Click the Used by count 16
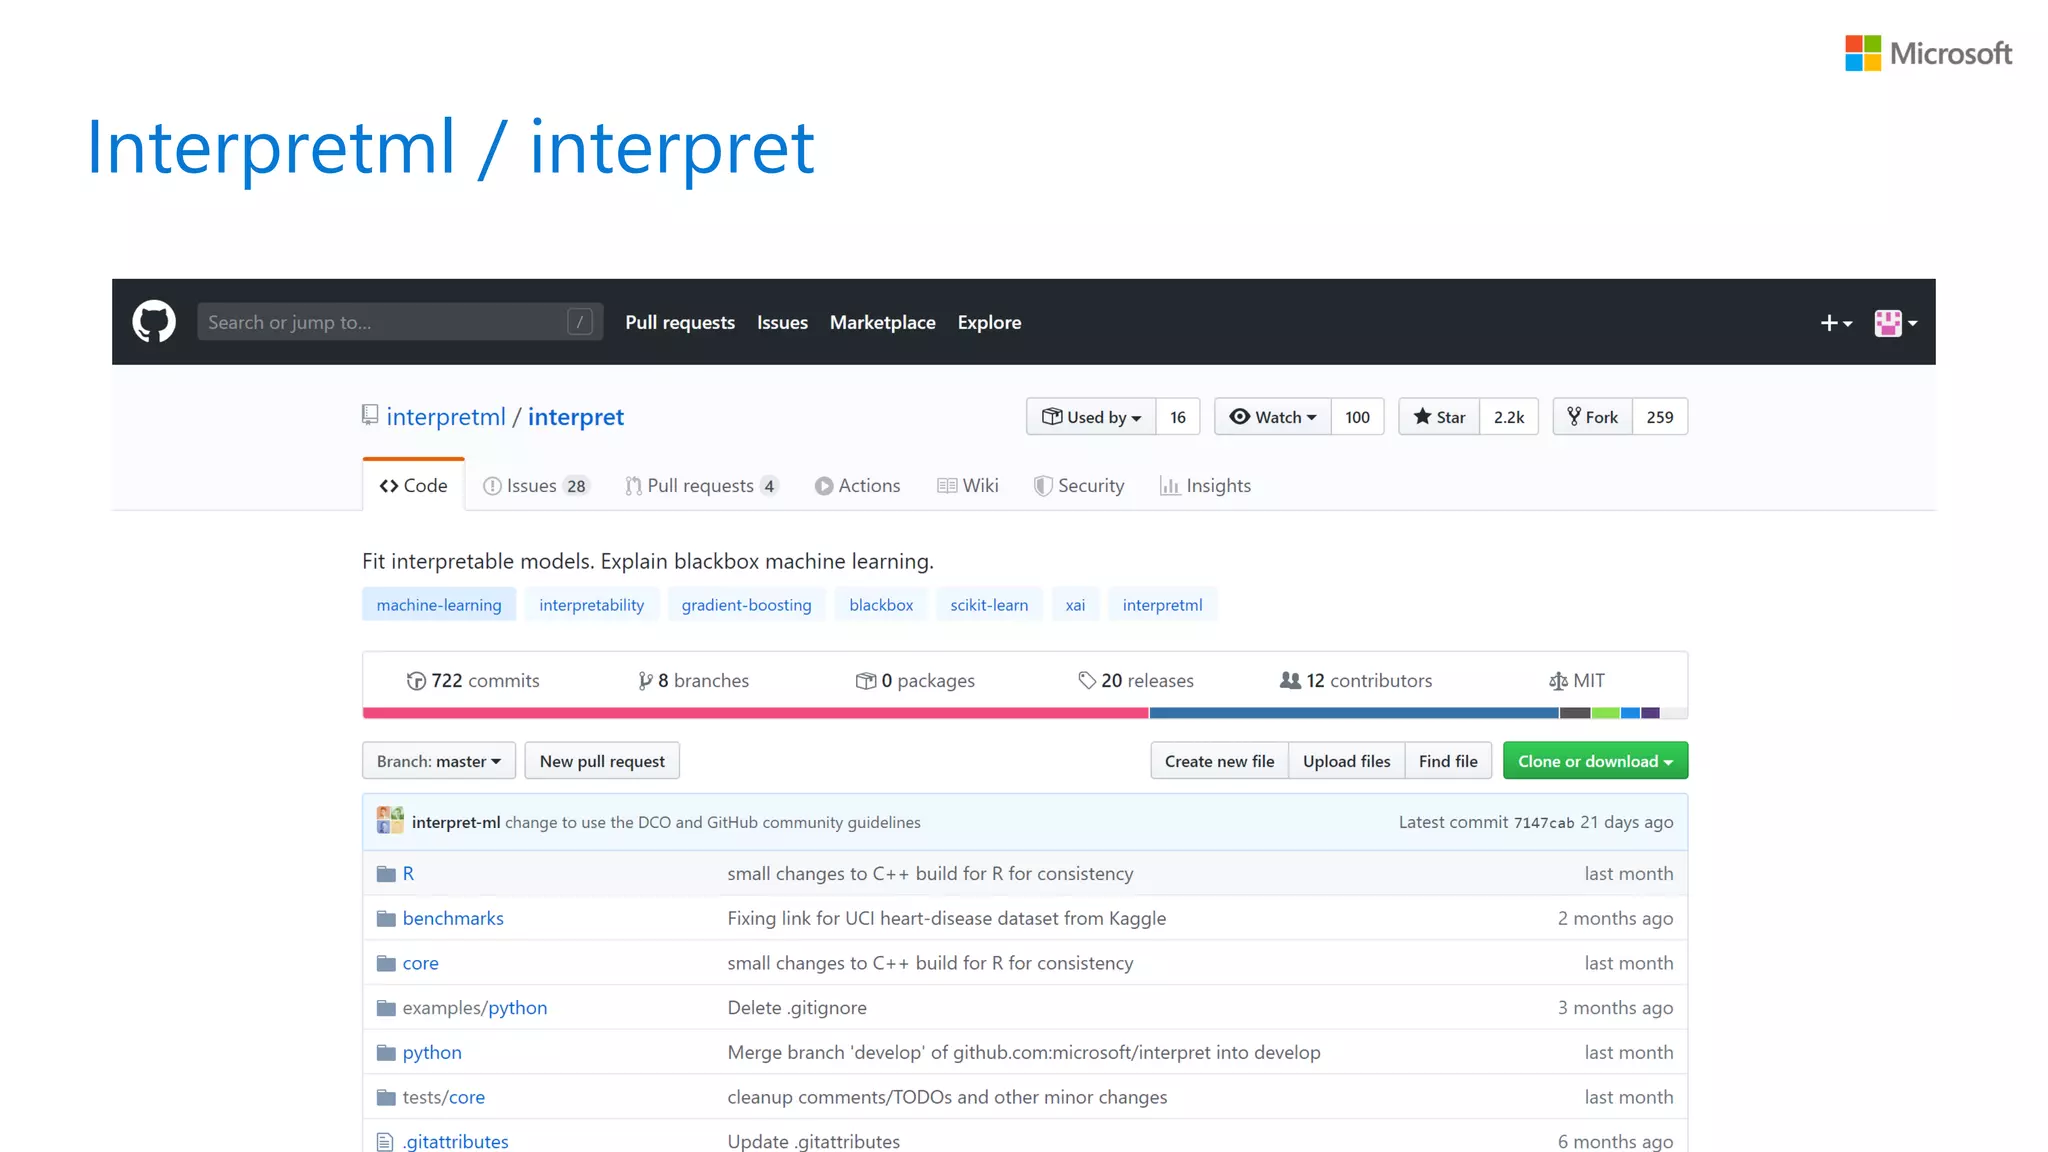 [1178, 417]
